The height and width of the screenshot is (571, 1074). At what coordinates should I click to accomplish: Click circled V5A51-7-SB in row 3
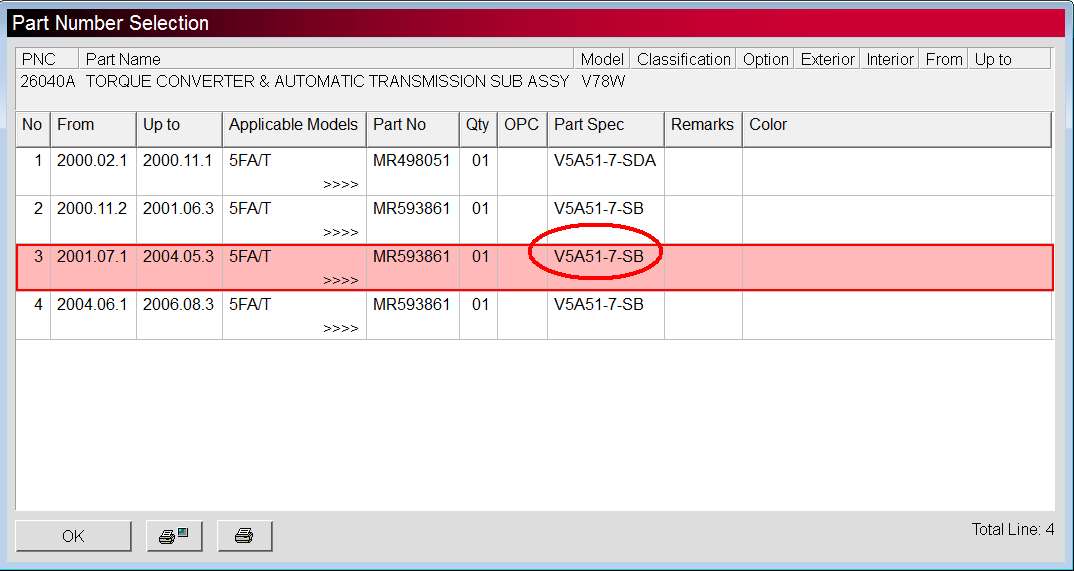coord(598,257)
